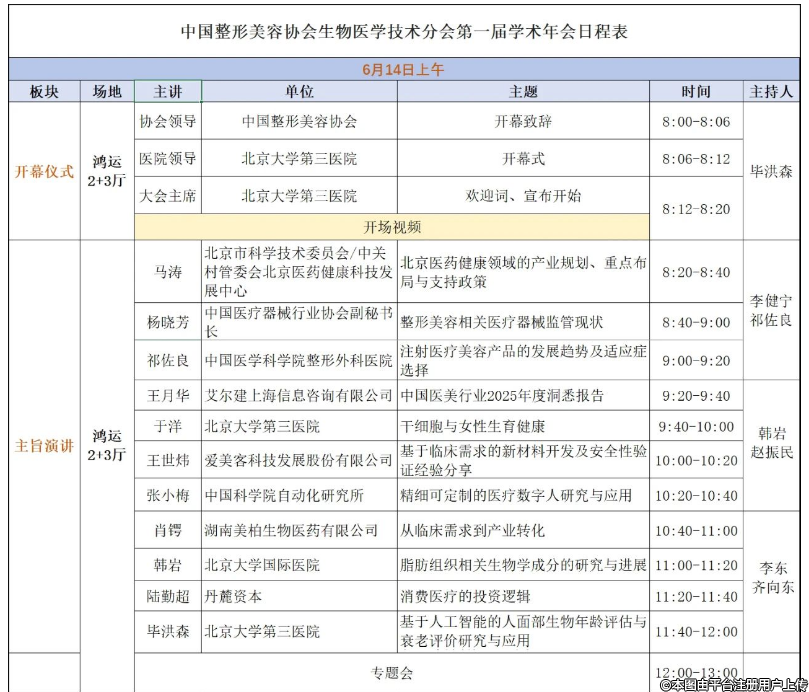The height and width of the screenshot is (692, 809).
Task: Click the schedule title at the top
Action: 404,31
